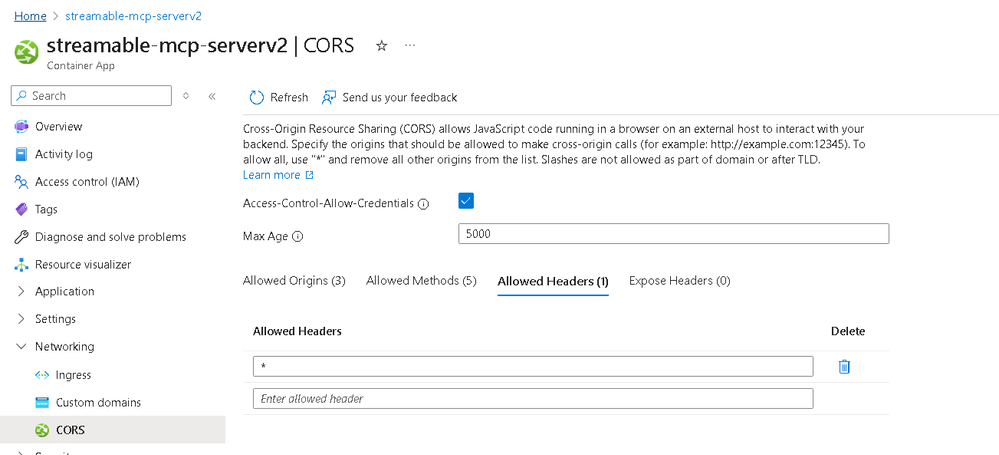The image size is (999, 455).
Task: Open Resource visualizer page
Action: (x=82, y=265)
